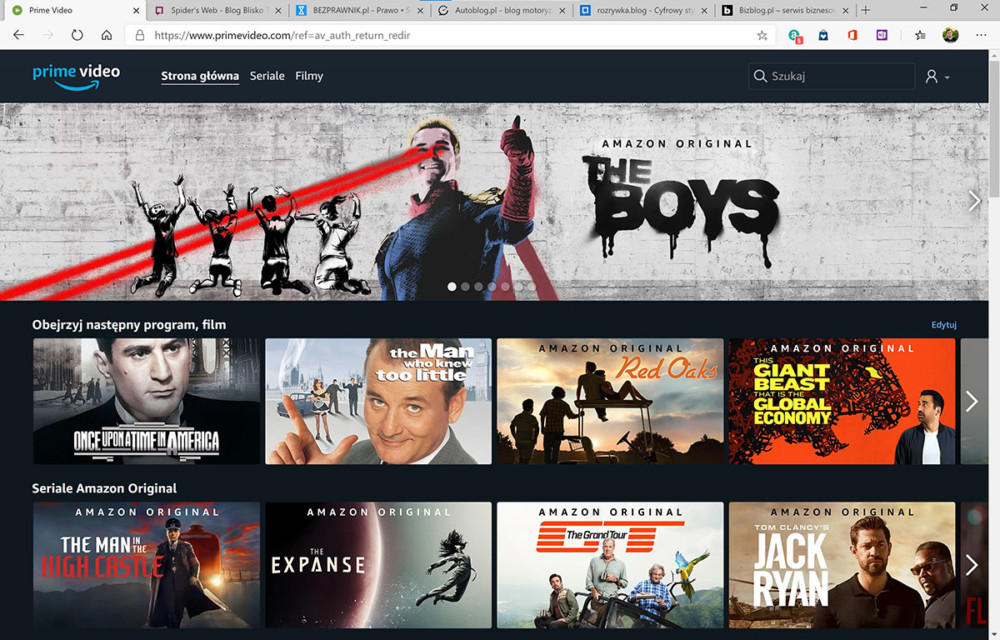
Task: Click the Edytuj link
Action: (x=943, y=324)
